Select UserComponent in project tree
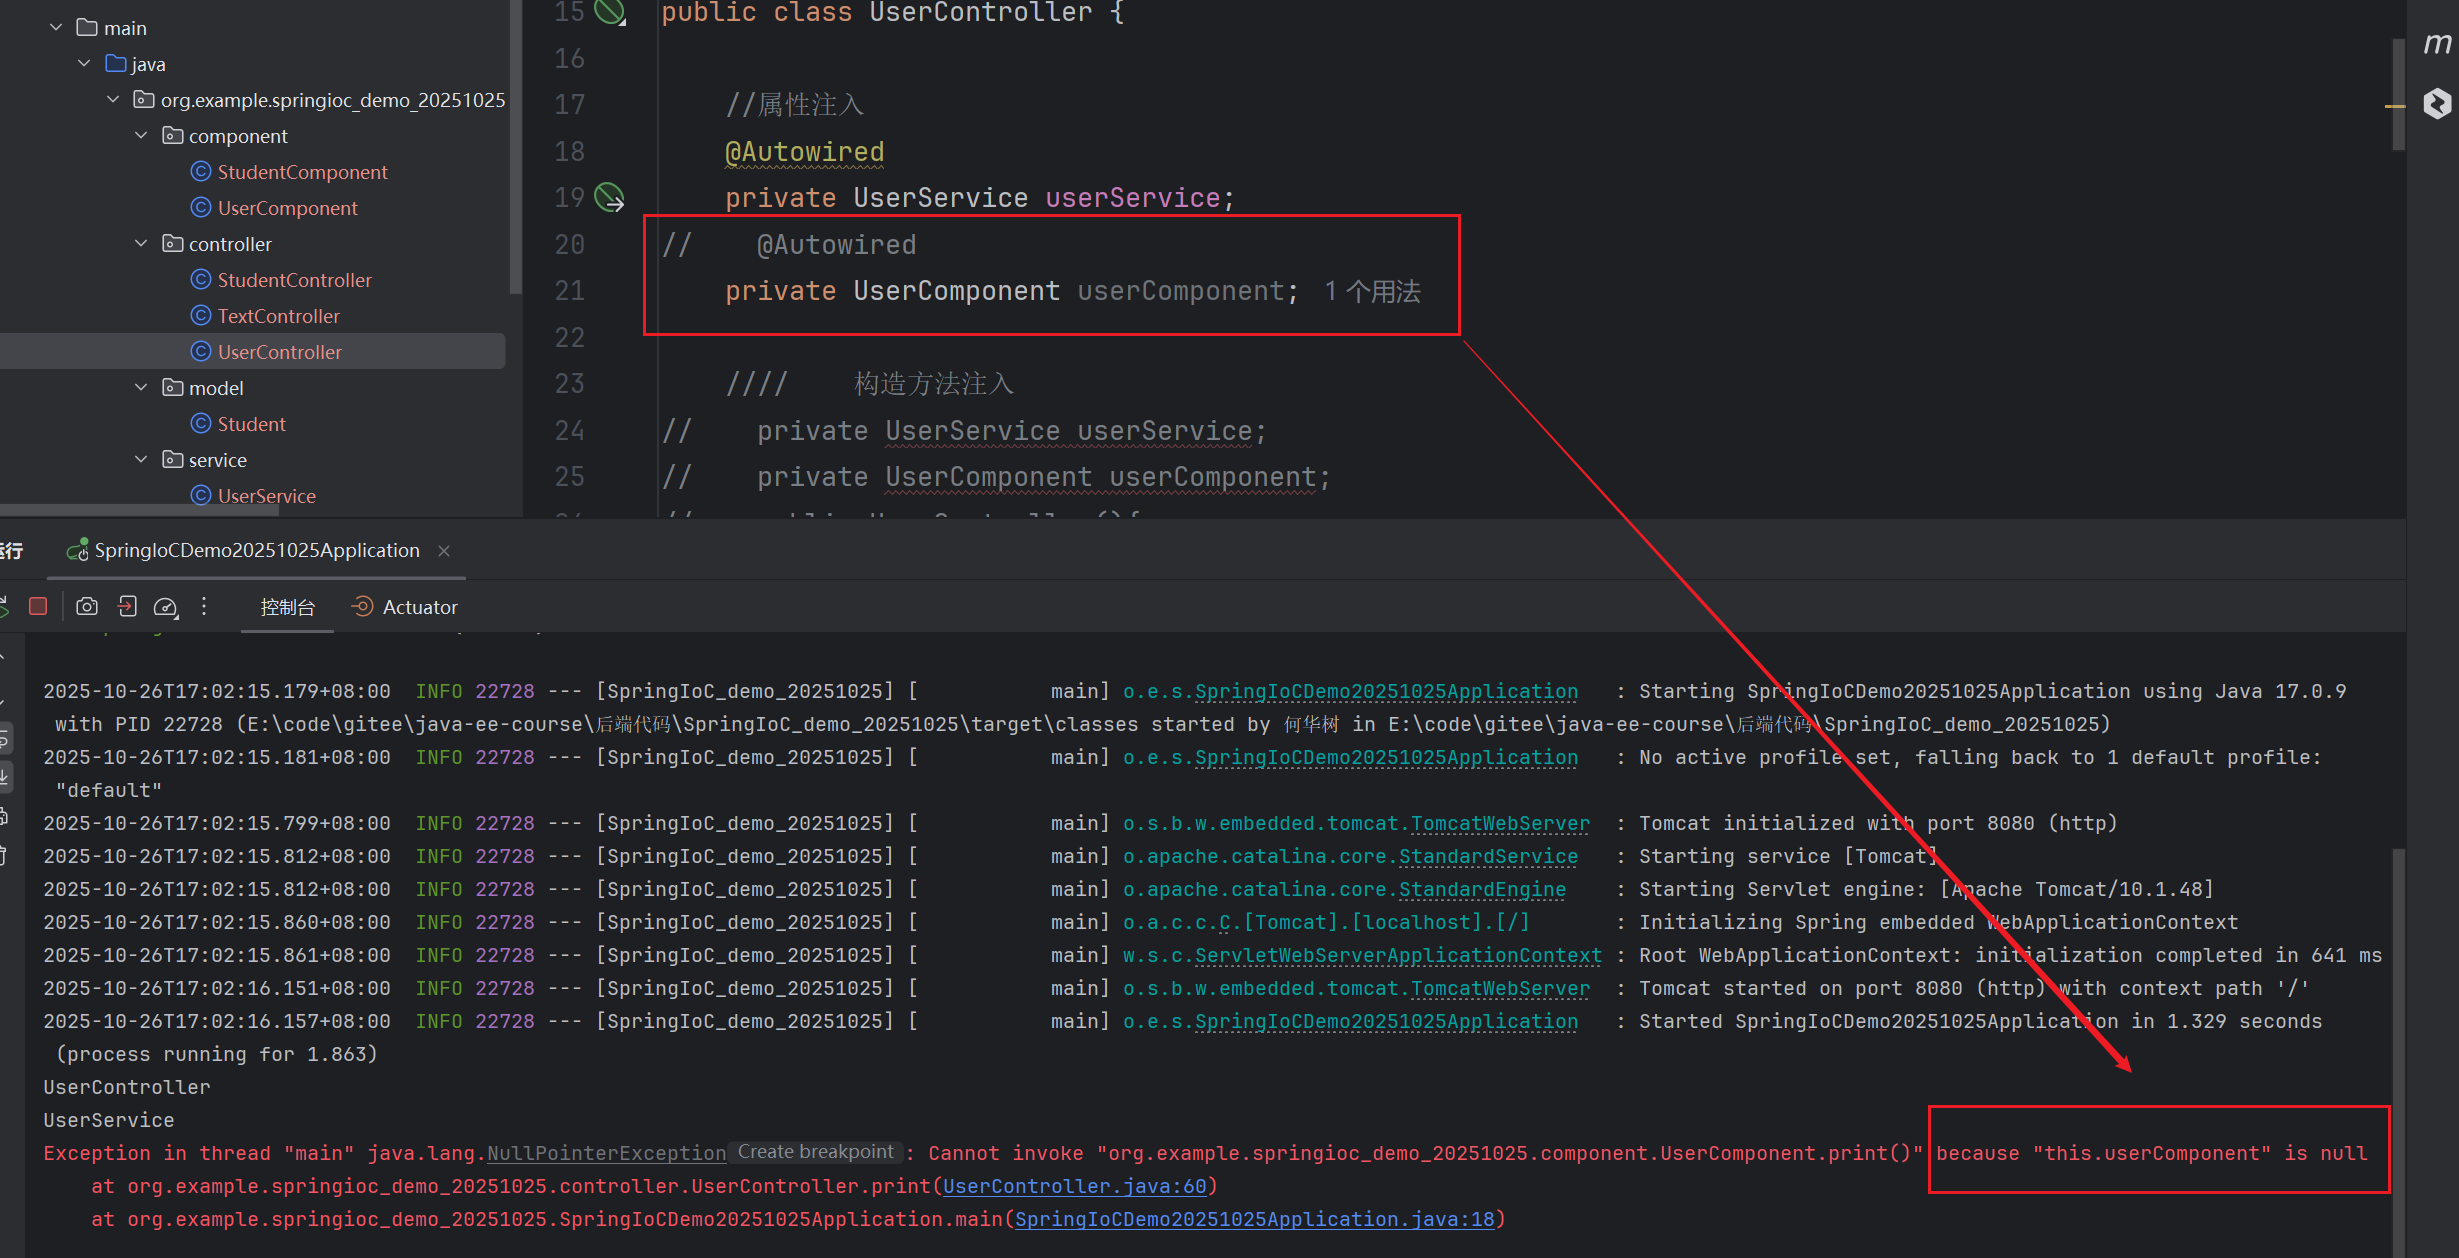 tap(287, 208)
